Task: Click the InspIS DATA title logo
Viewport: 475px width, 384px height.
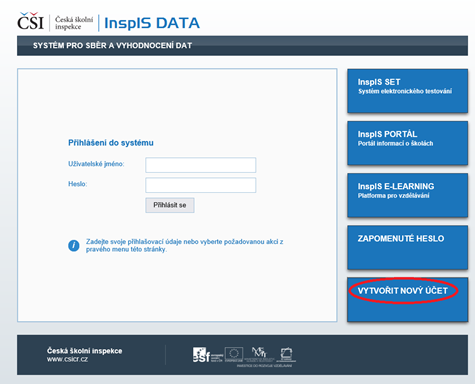Action: click(152, 23)
